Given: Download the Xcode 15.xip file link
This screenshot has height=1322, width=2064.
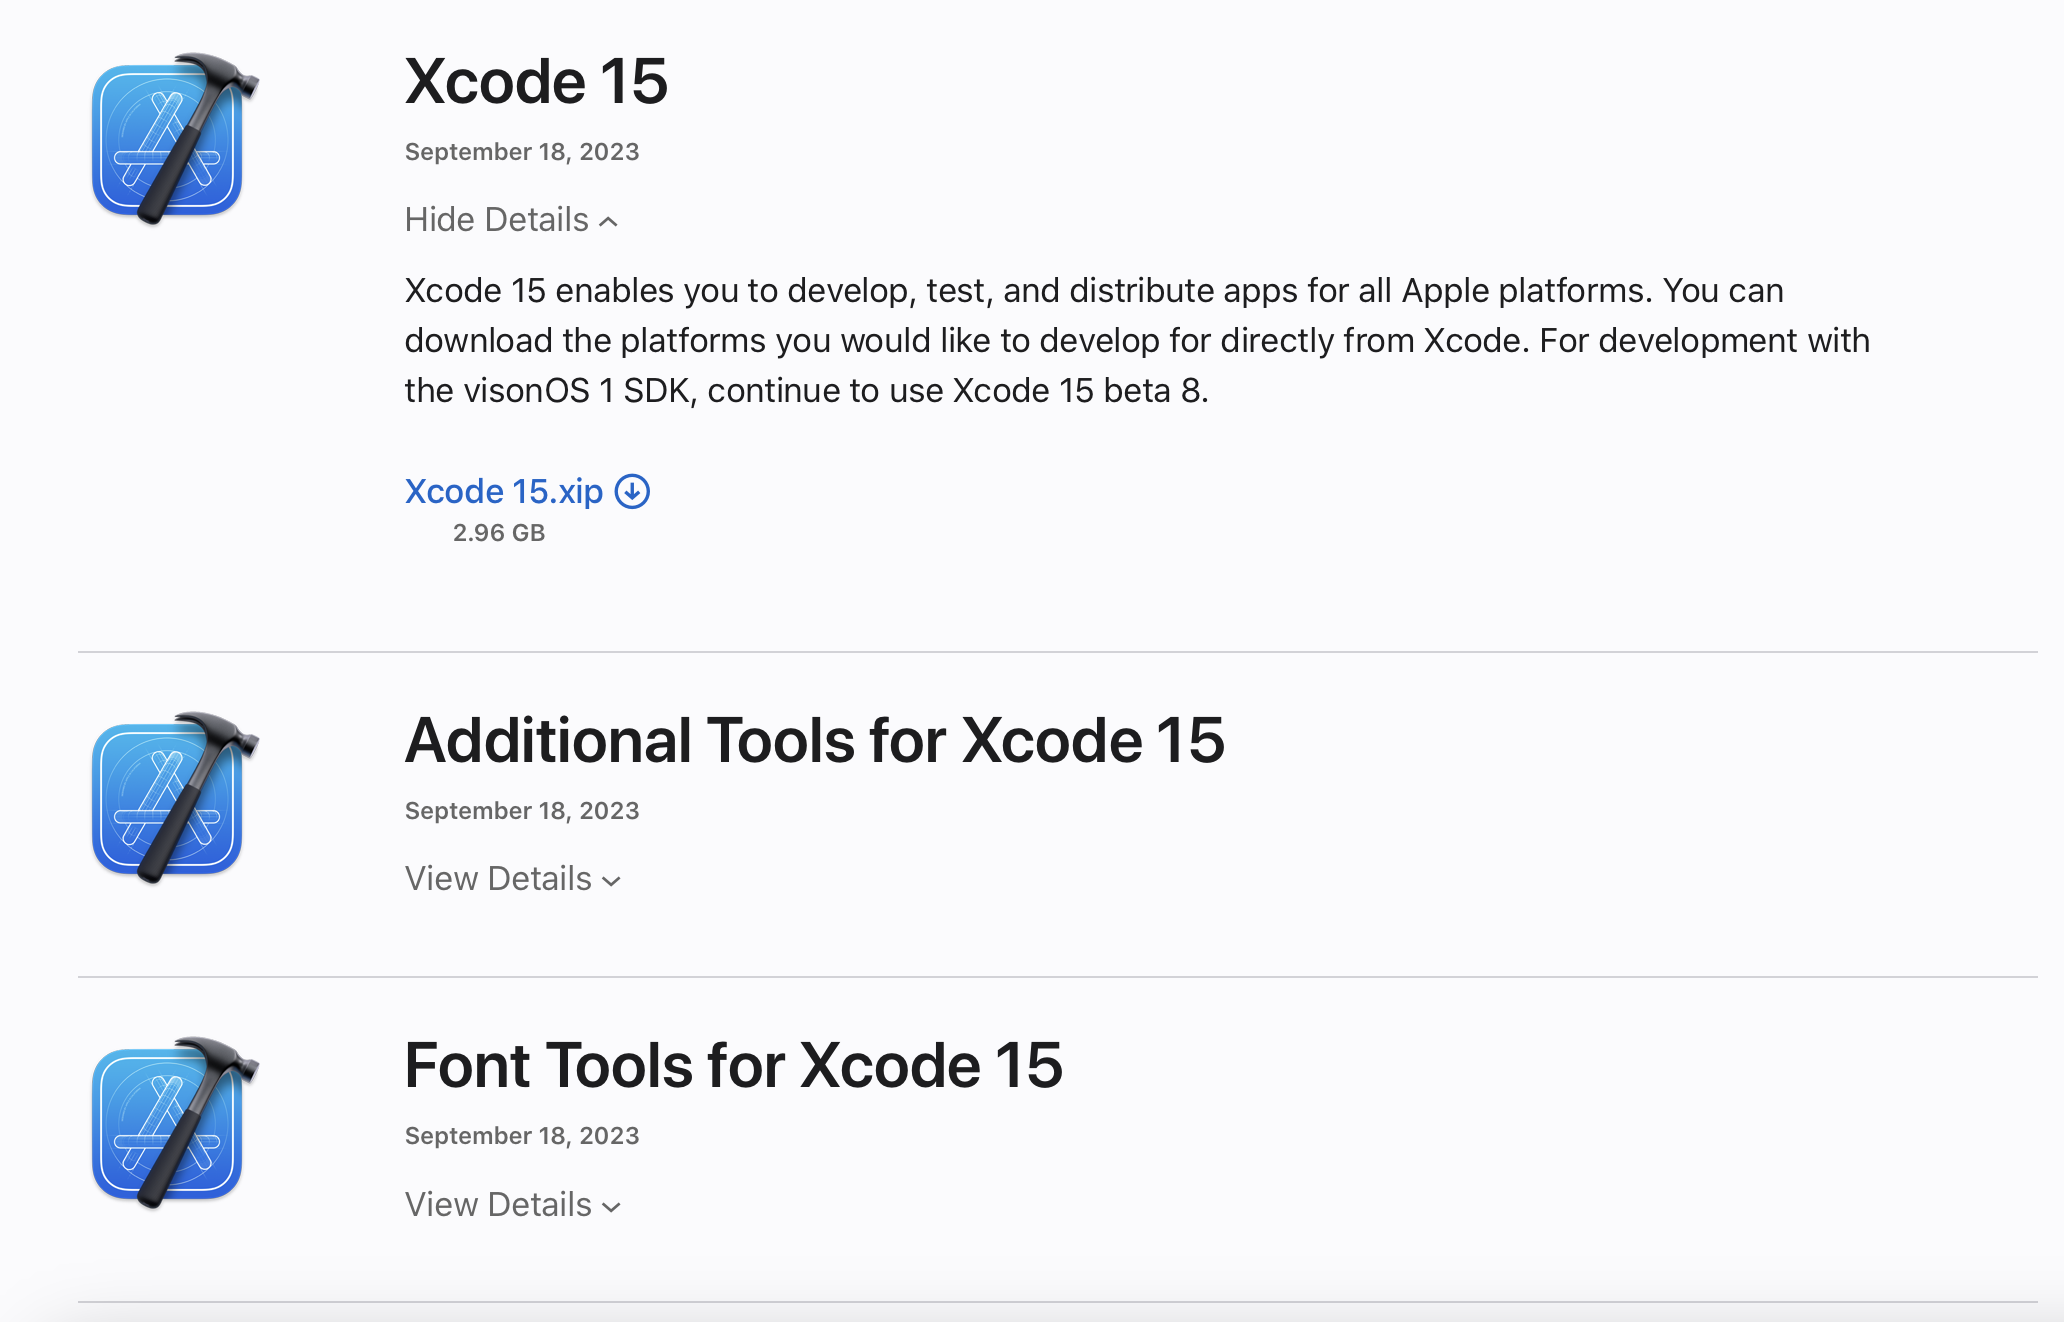Looking at the screenshot, I should click(x=504, y=491).
